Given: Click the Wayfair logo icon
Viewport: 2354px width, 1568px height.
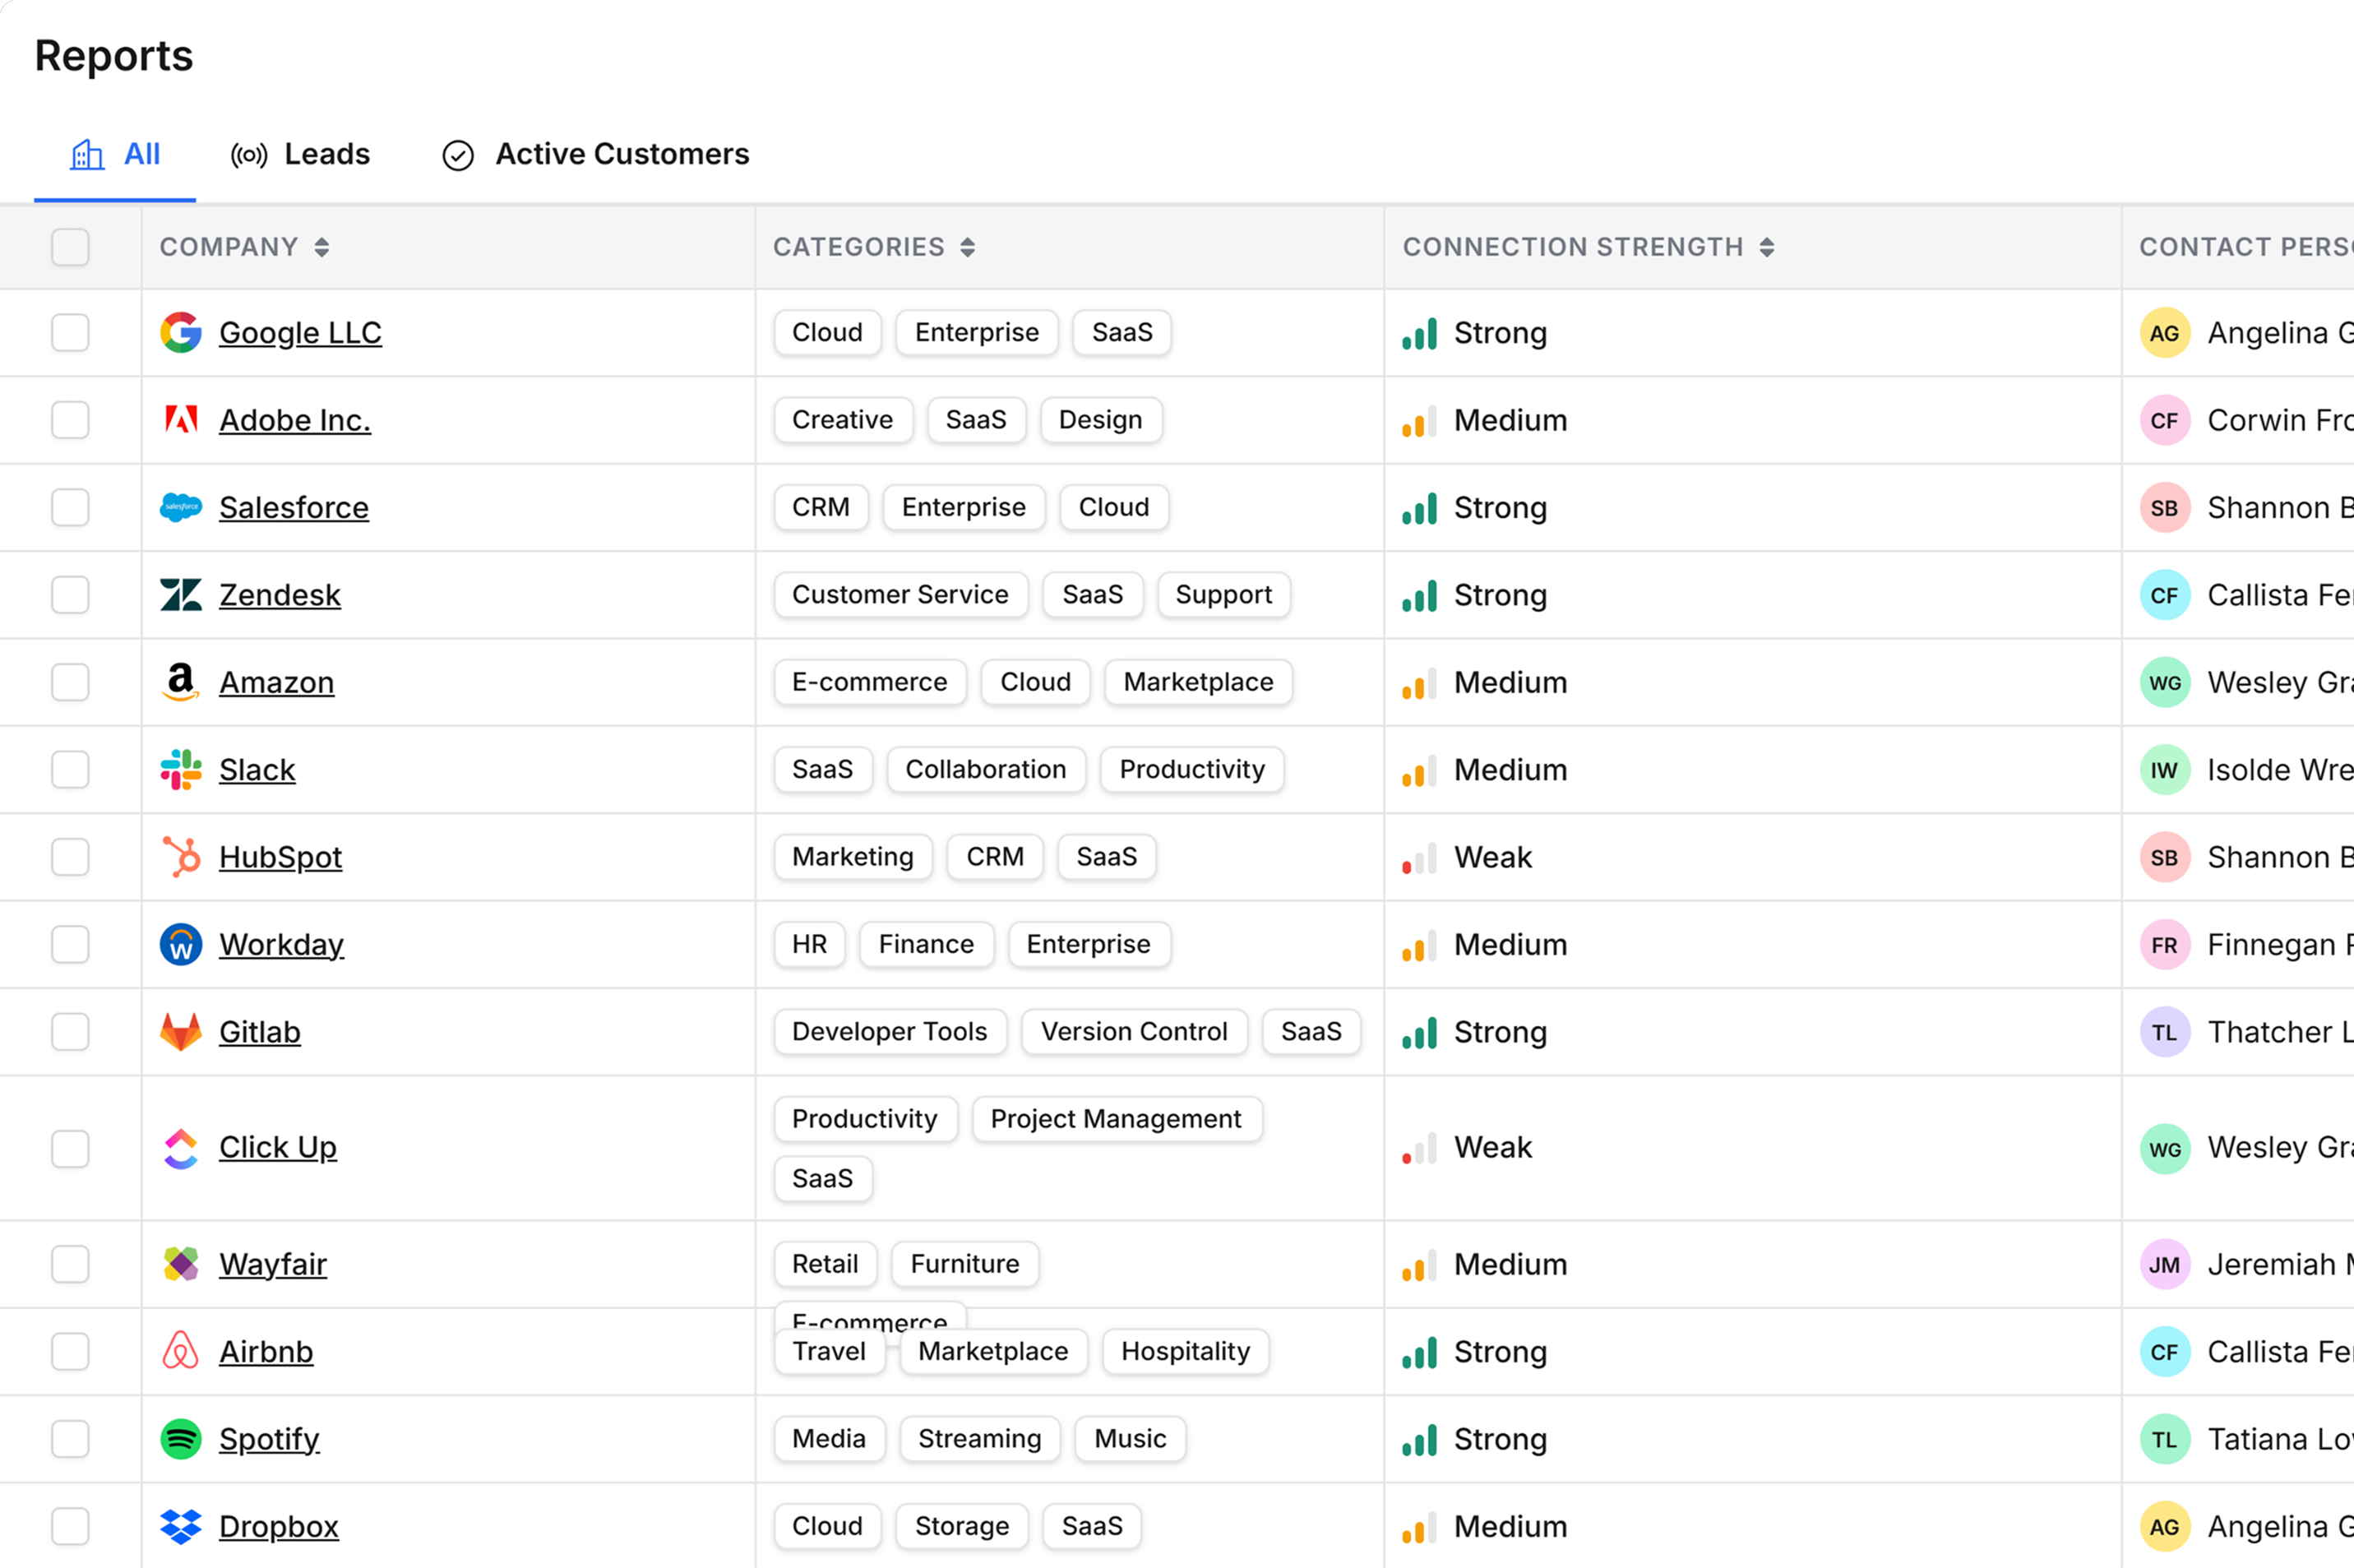Looking at the screenshot, I should (181, 1264).
